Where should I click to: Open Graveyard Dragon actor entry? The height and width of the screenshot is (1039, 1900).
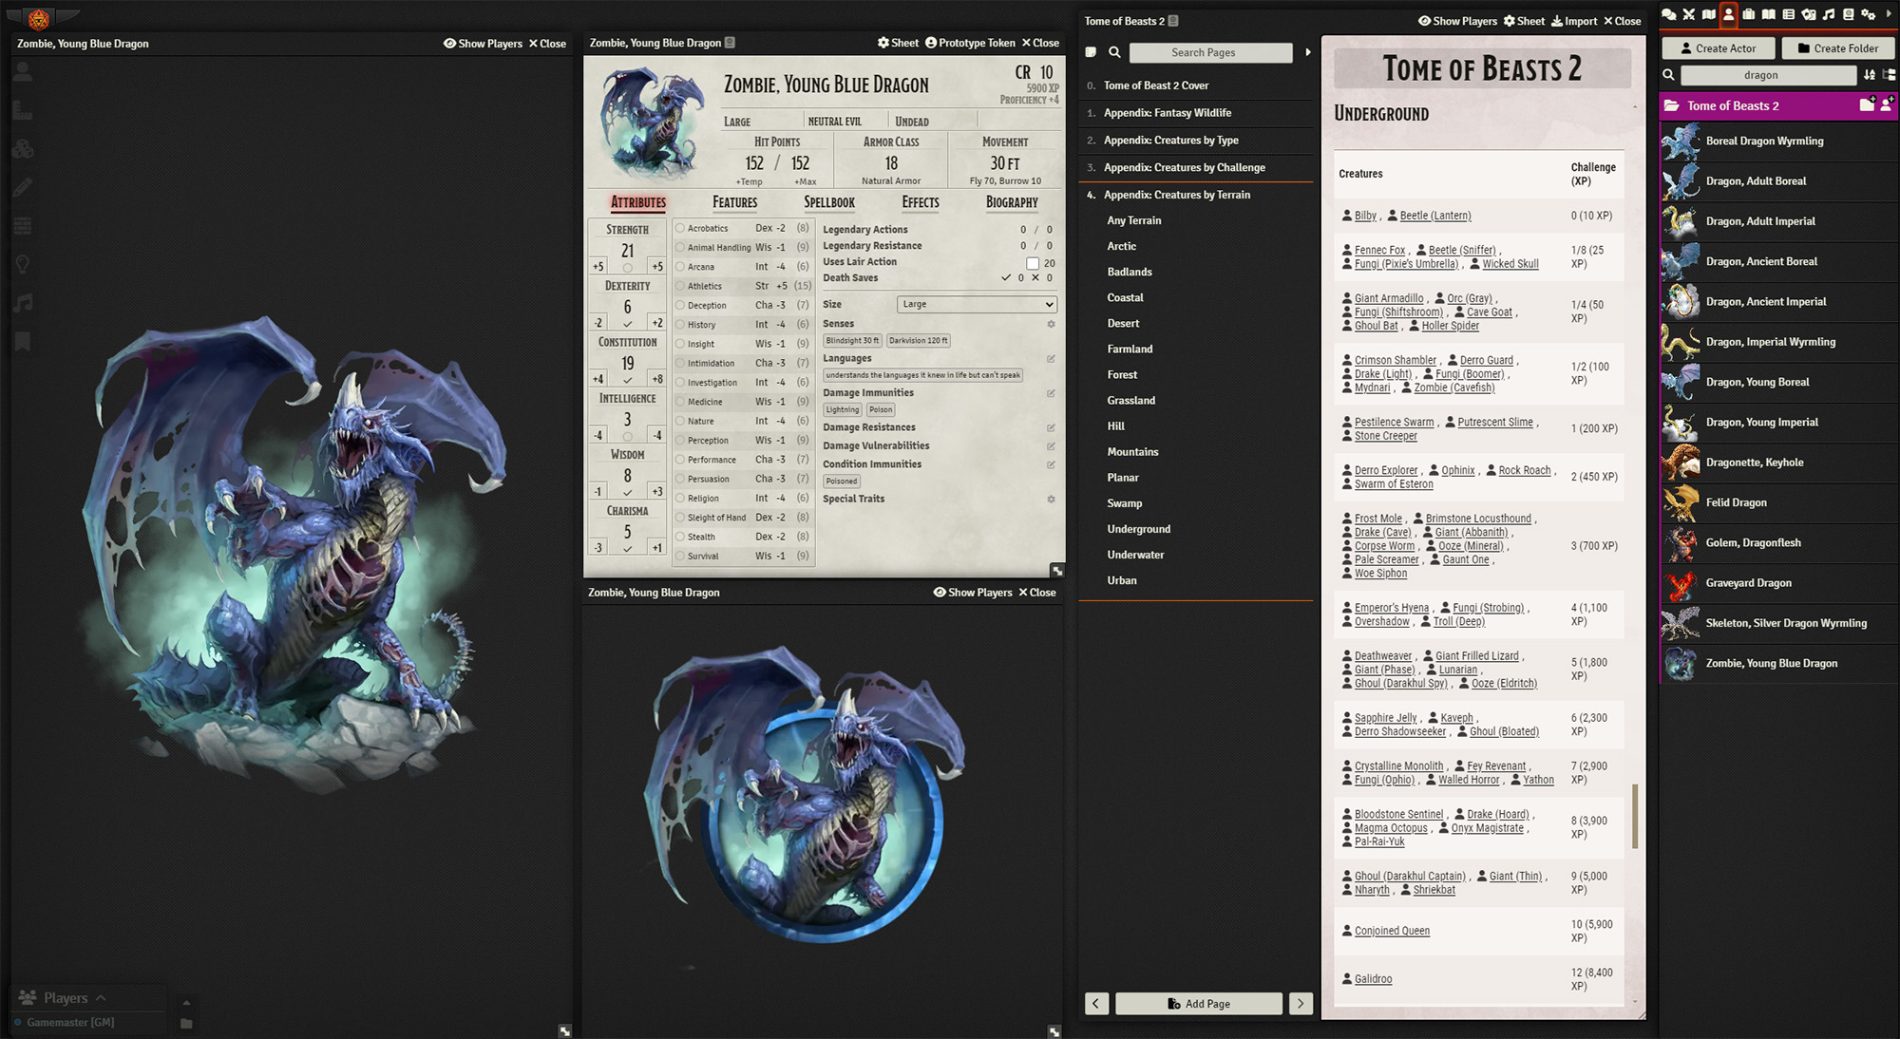(1778, 583)
